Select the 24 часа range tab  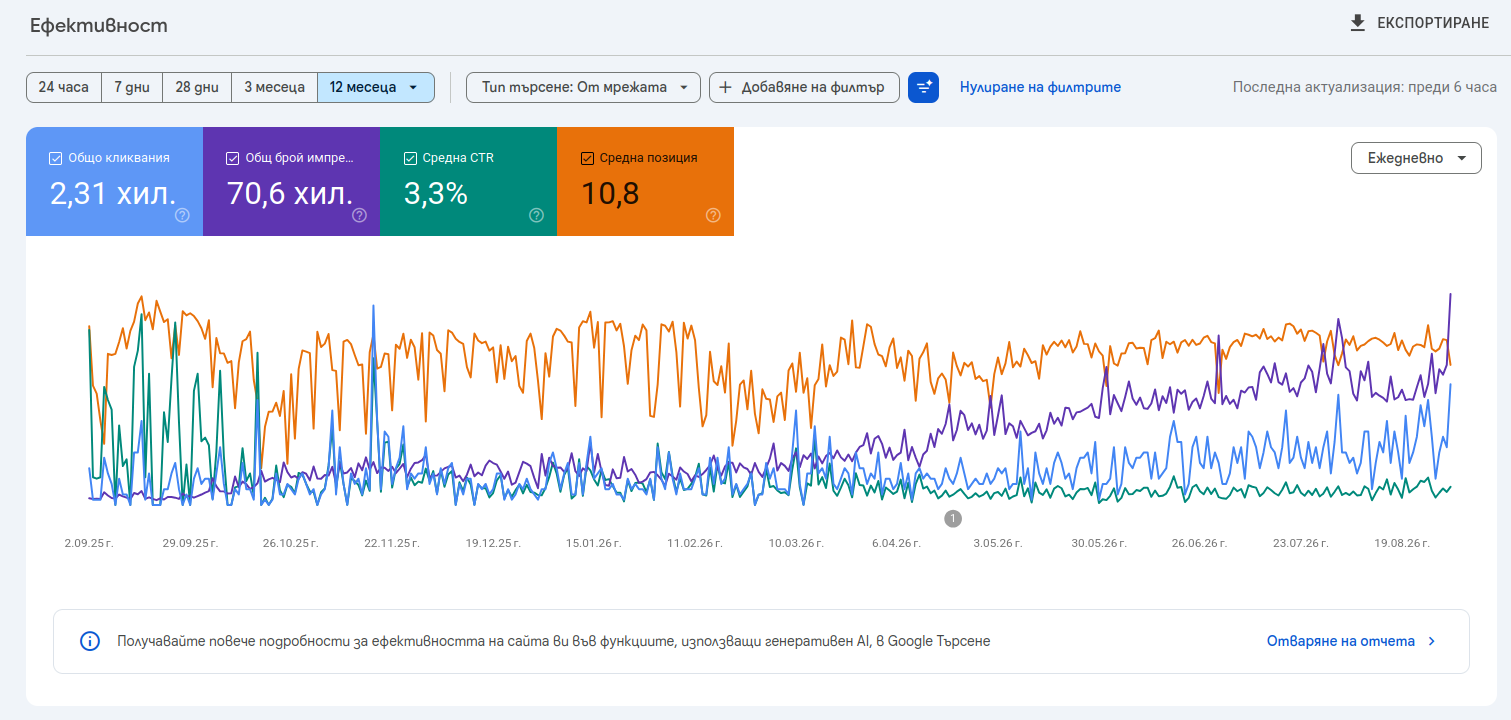64,87
